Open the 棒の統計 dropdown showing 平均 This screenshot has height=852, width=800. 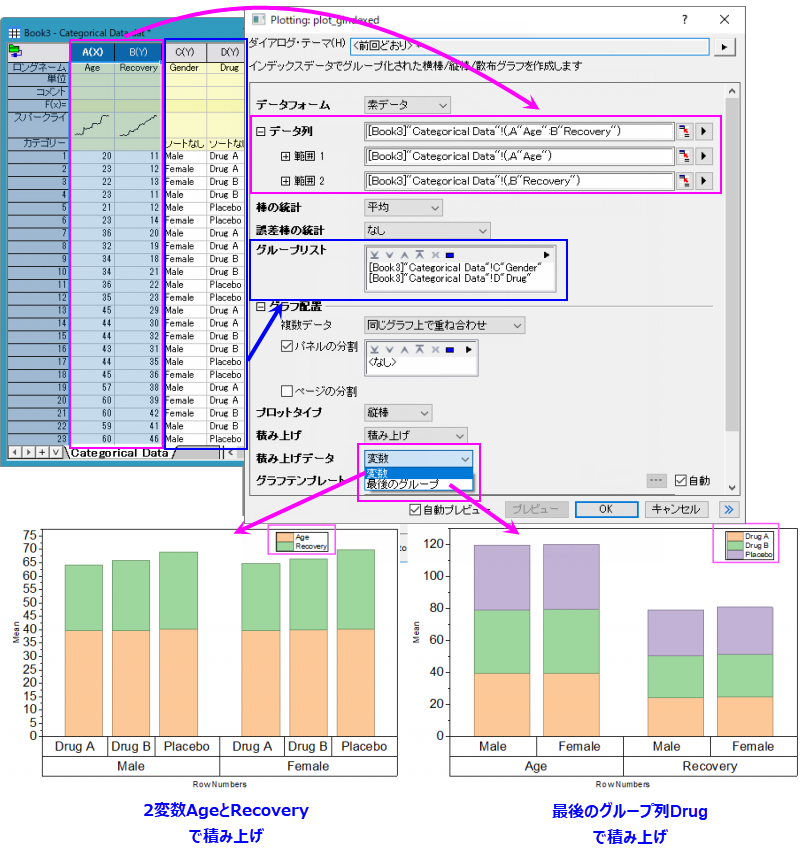point(403,208)
